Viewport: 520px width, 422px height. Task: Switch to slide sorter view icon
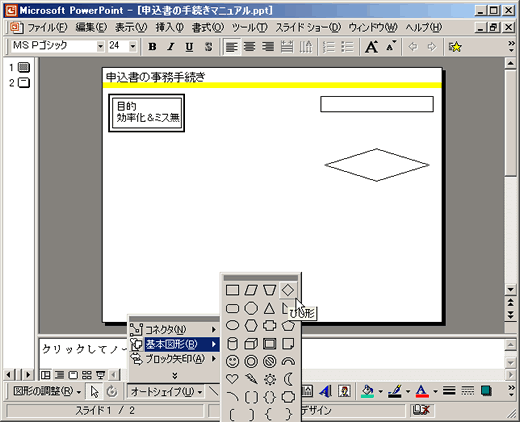click(87, 375)
